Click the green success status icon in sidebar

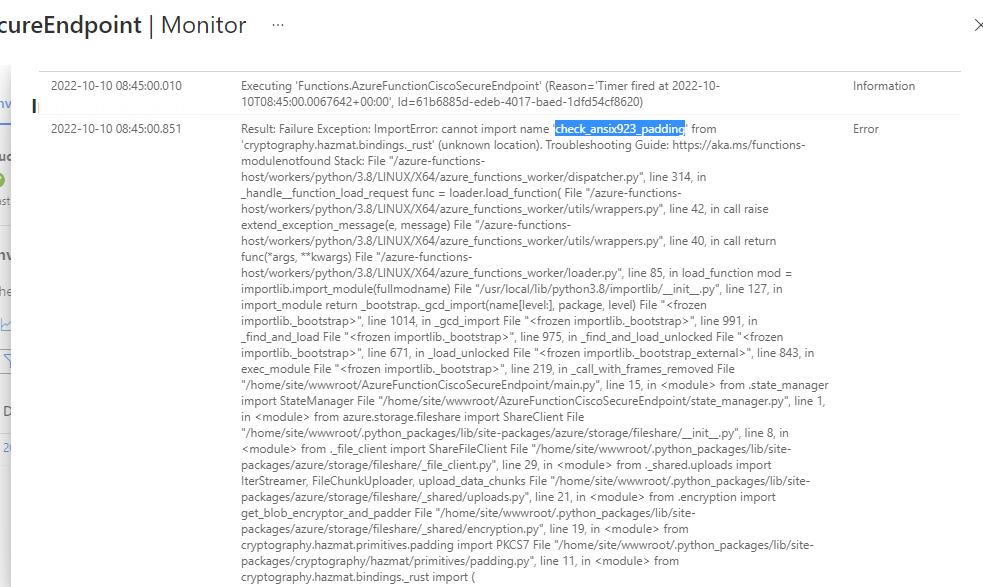click(x=2, y=180)
